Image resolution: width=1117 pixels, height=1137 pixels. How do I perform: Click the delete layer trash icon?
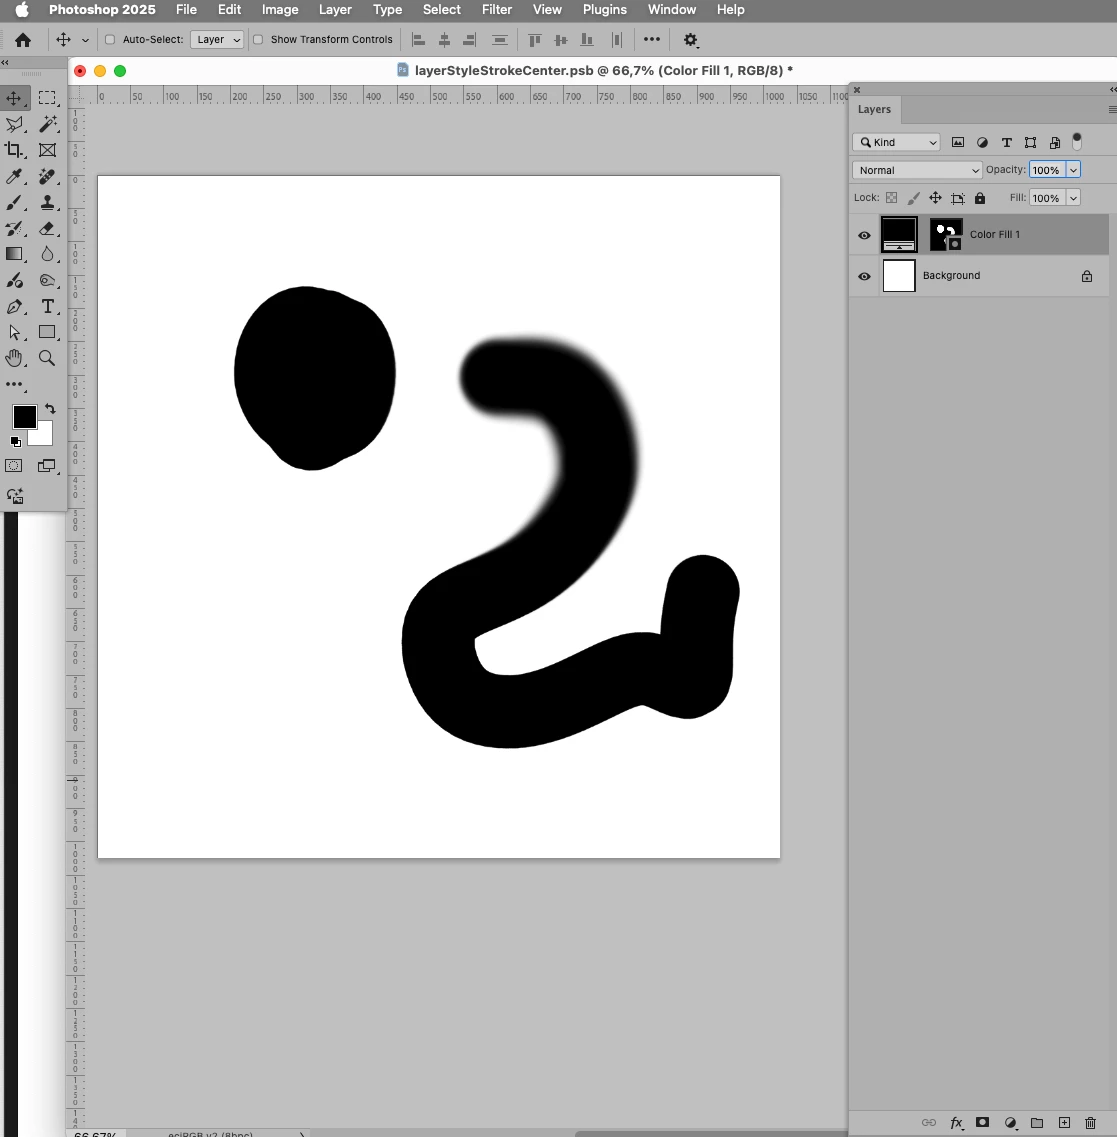click(1090, 1122)
